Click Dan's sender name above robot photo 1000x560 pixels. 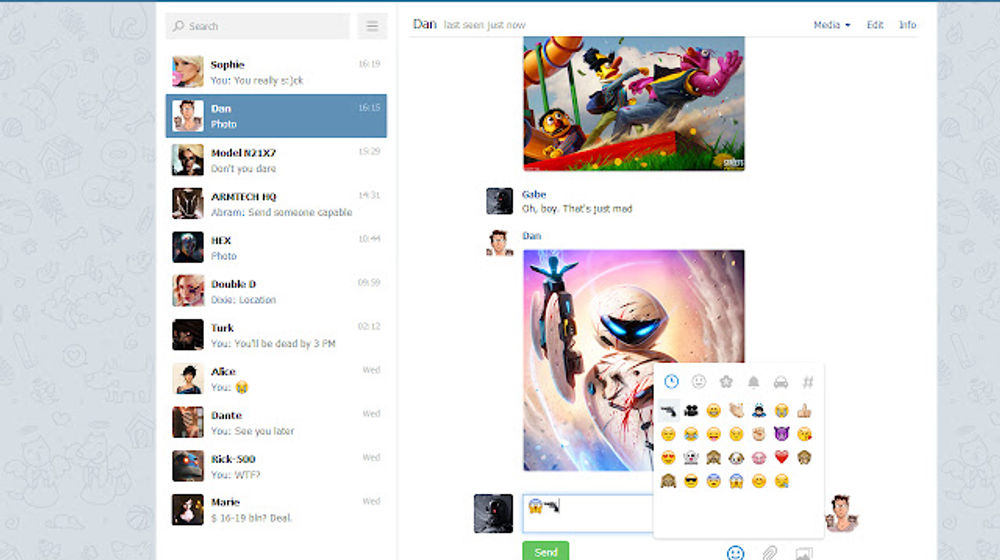click(x=531, y=236)
